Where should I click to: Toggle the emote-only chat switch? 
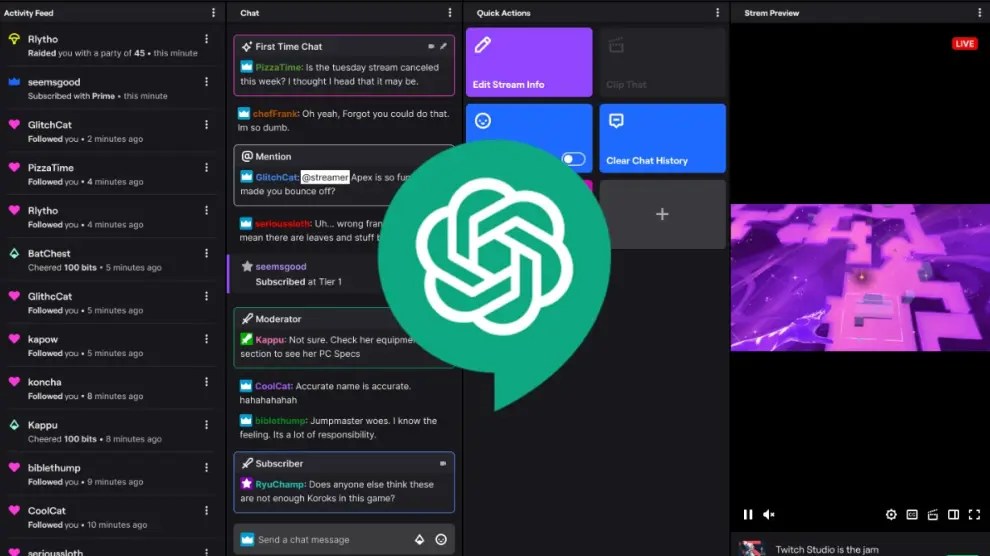click(x=573, y=159)
